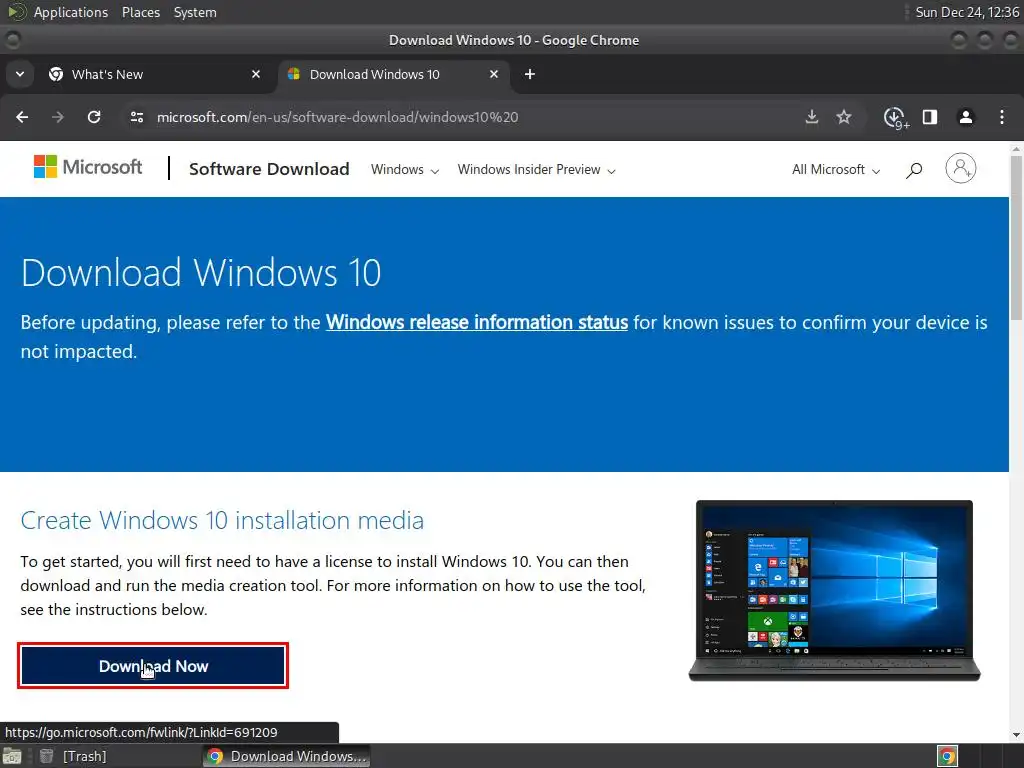Open site information icon in address bar

137,117
